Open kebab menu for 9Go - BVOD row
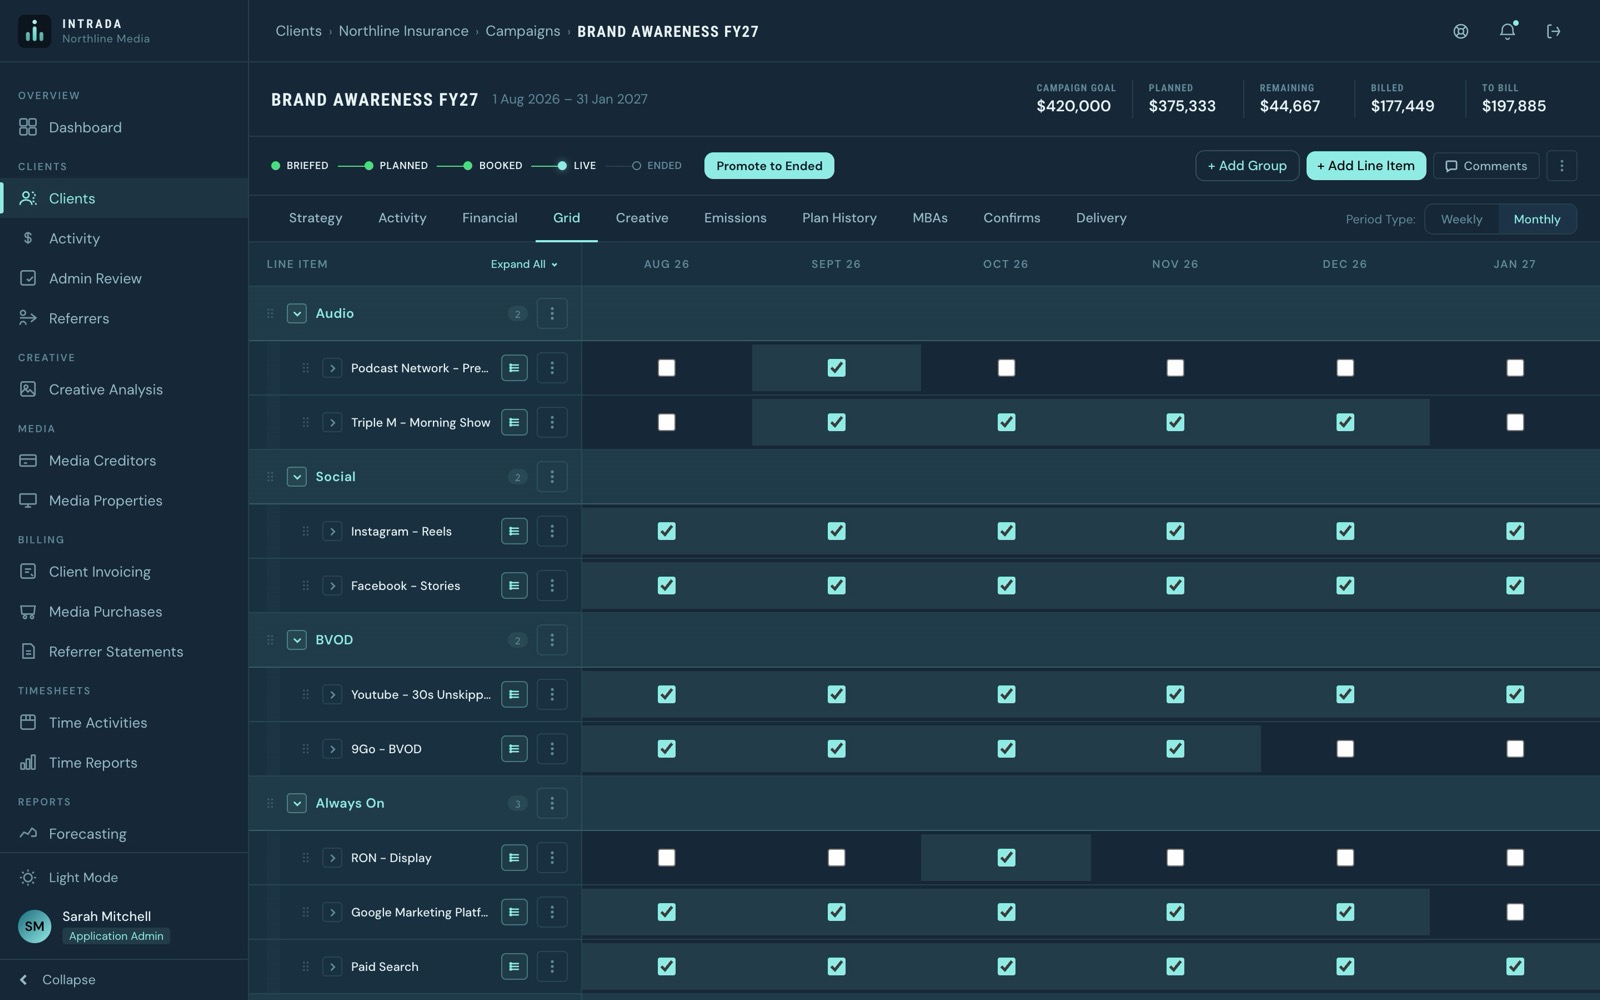This screenshot has height=1000, width=1600. coord(552,748)
